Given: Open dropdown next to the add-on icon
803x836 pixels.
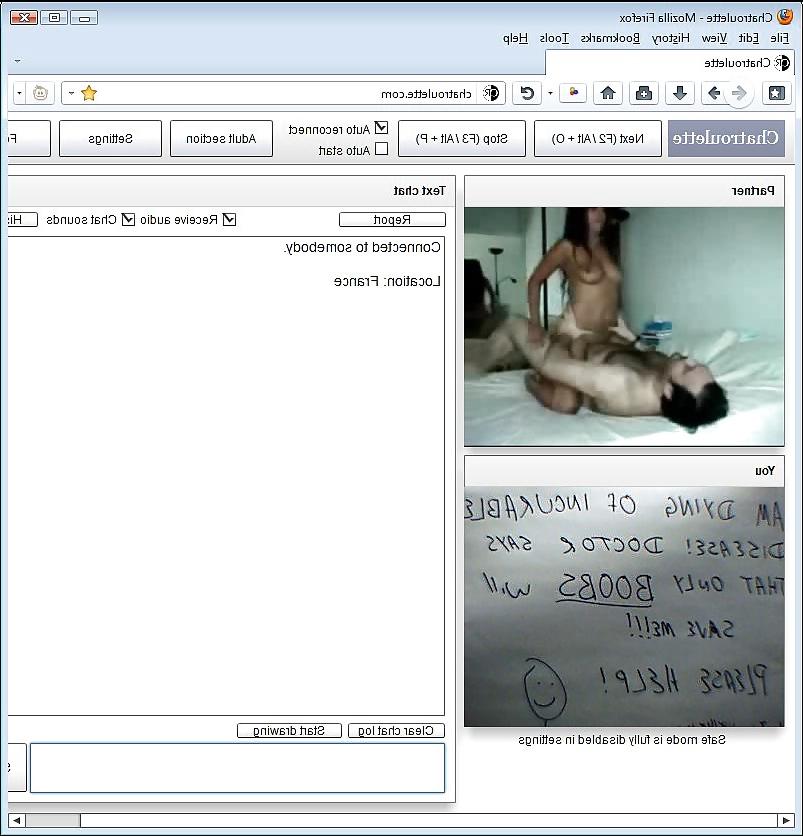Looking at the screenshot, I should 550,94.
